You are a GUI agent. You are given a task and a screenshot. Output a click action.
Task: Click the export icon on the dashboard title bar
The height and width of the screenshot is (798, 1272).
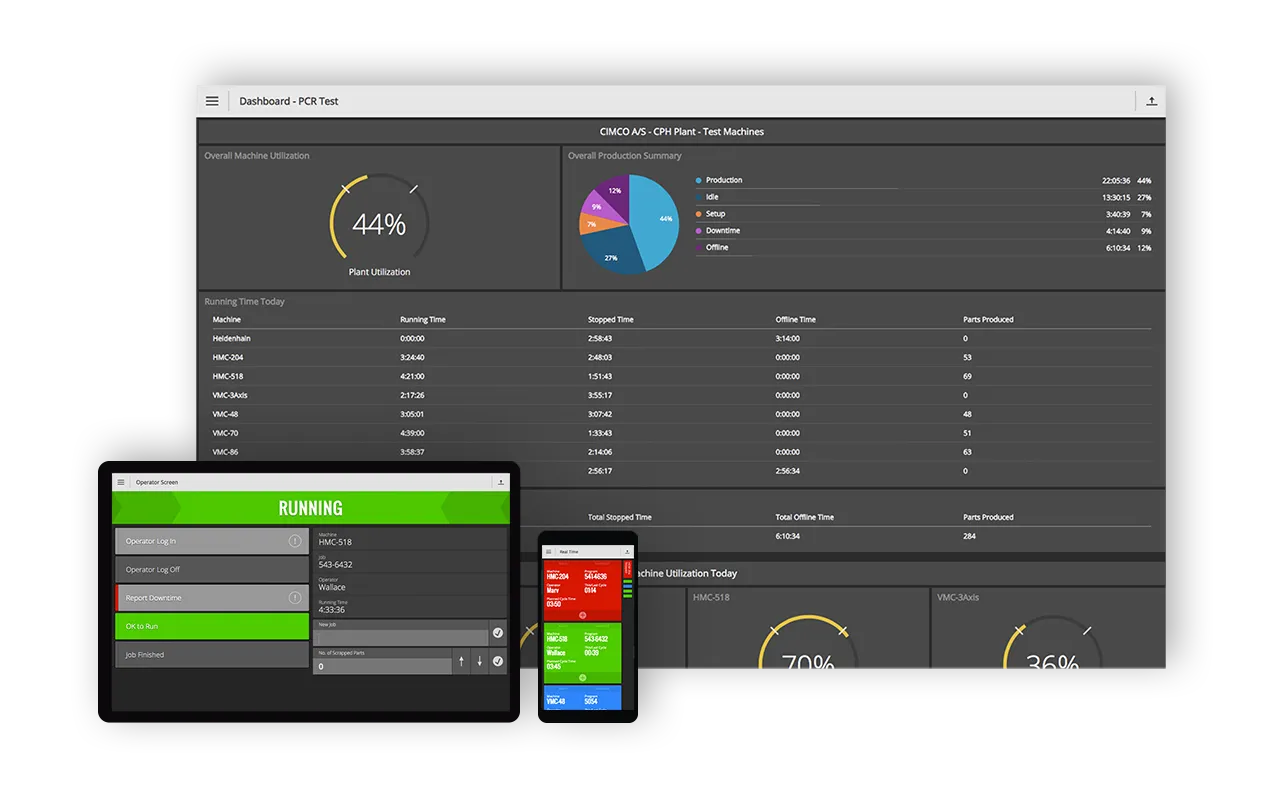click(1150, 100)
